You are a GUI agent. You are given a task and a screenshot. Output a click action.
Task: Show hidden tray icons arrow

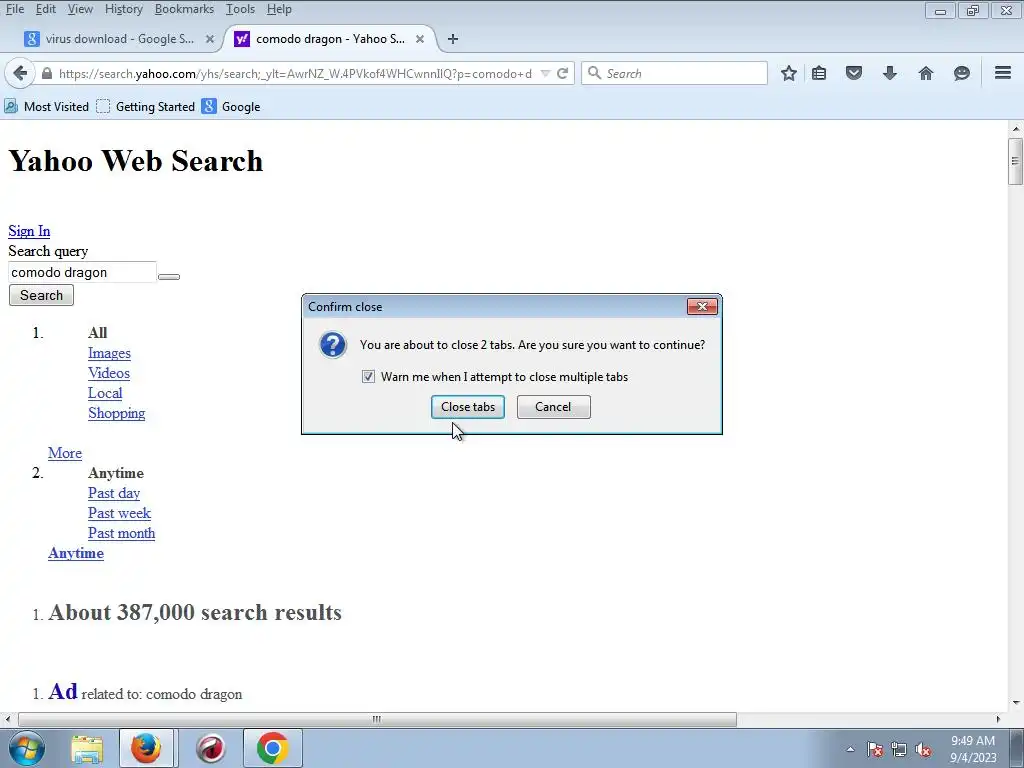[850, 749]
